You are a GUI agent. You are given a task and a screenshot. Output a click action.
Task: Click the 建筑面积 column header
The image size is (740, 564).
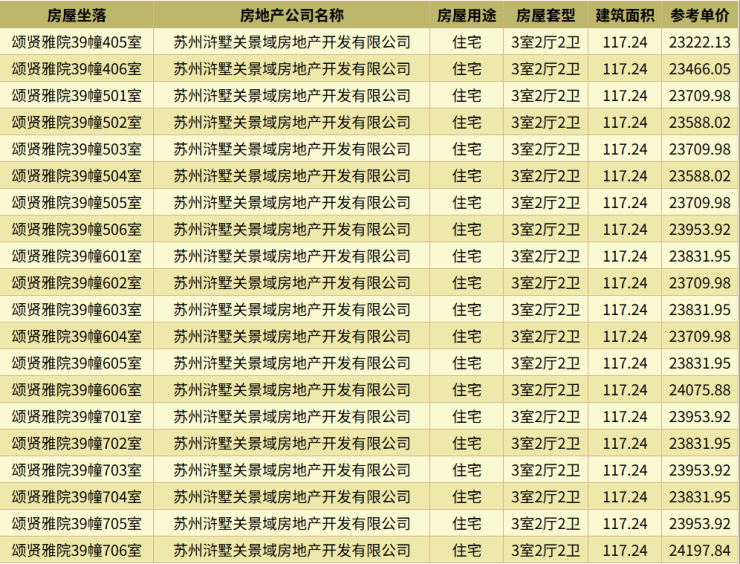(625, 16)
